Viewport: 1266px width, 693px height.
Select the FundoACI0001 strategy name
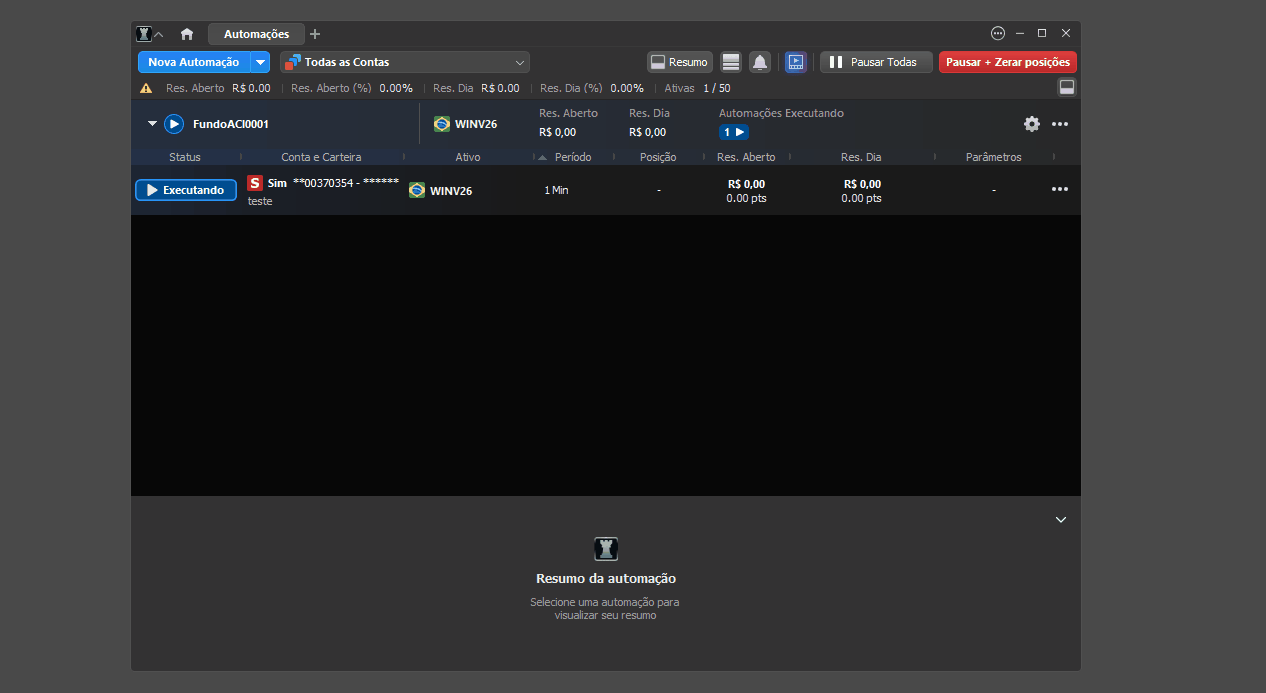point(231,124)
